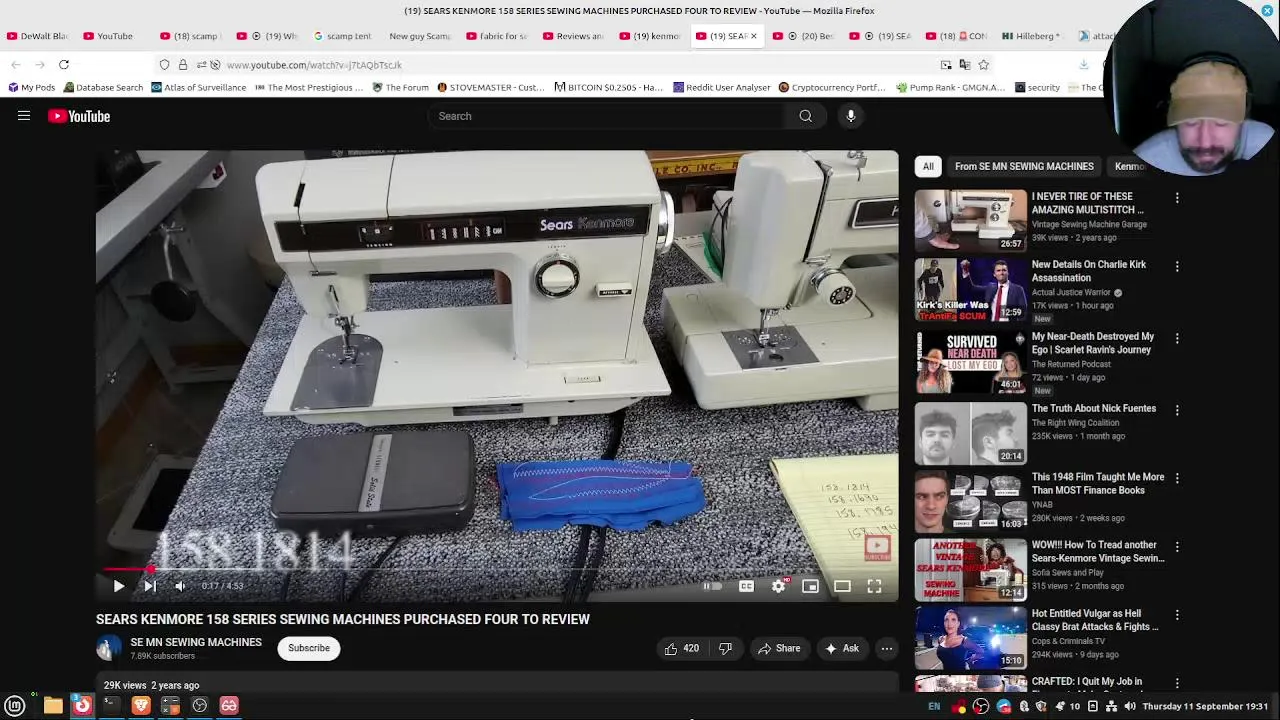
Task: Switch to the DeWalt browser tab
Action: pos(38,36)
